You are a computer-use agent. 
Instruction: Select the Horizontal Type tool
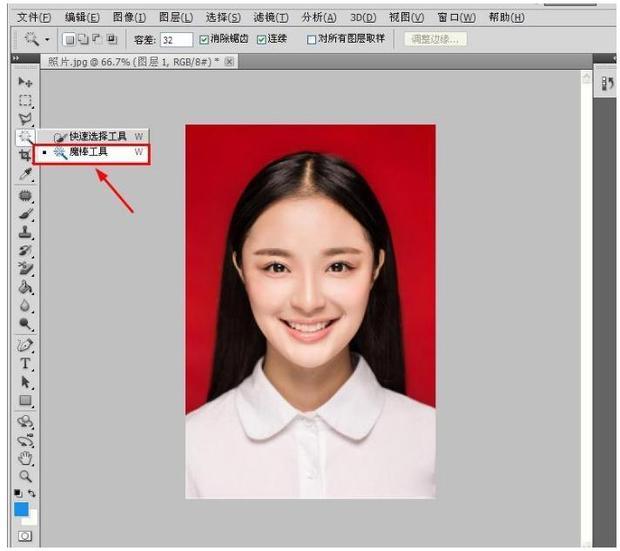click(x=26, y=364)
